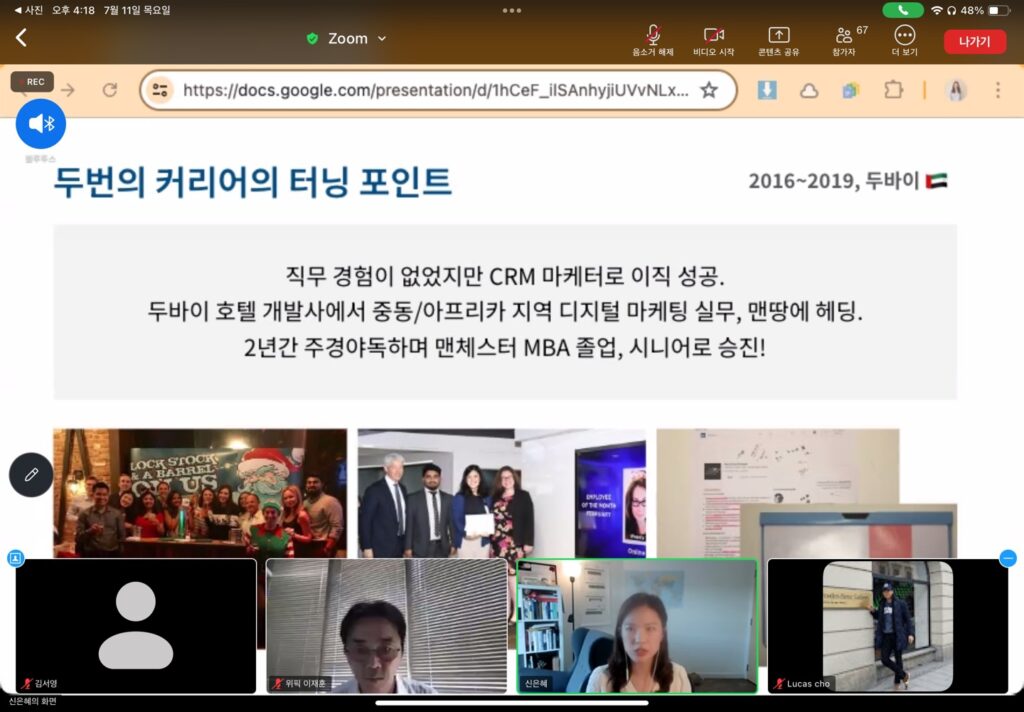
Task: Tap the back arrow in Zoom header
Action: 21,38
